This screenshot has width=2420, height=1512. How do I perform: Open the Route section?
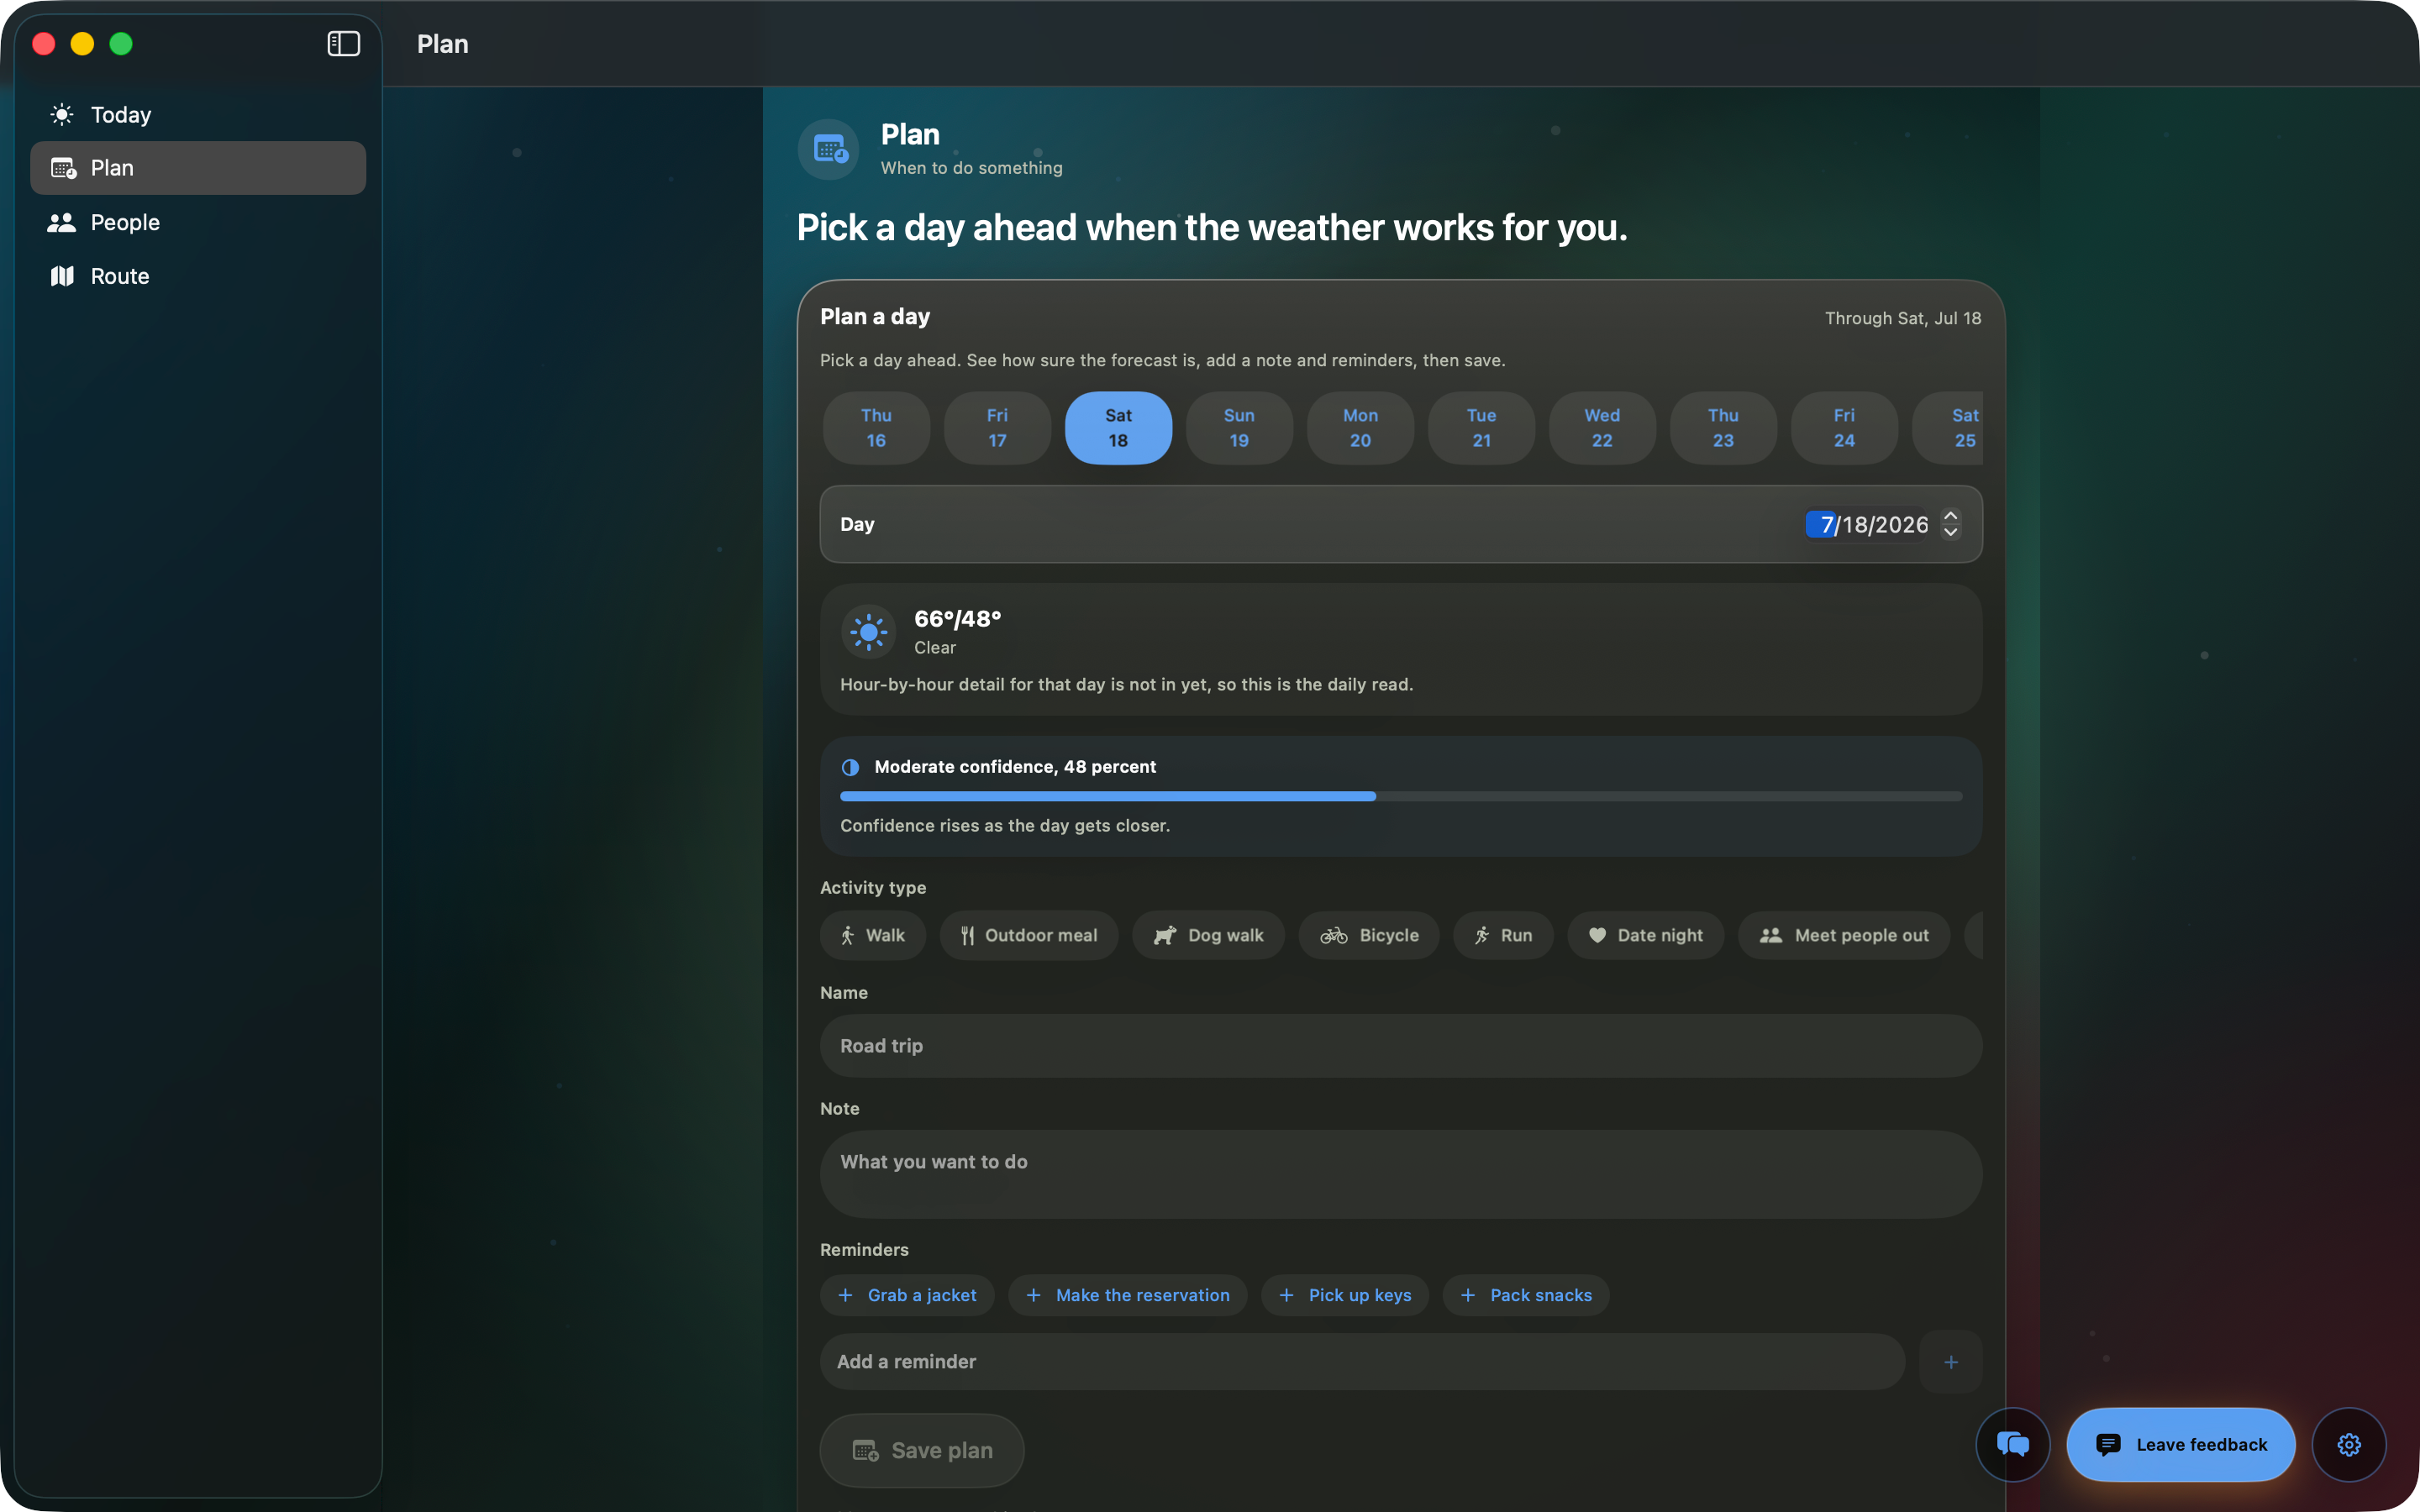pyautogui.click(x=198, y=276)
